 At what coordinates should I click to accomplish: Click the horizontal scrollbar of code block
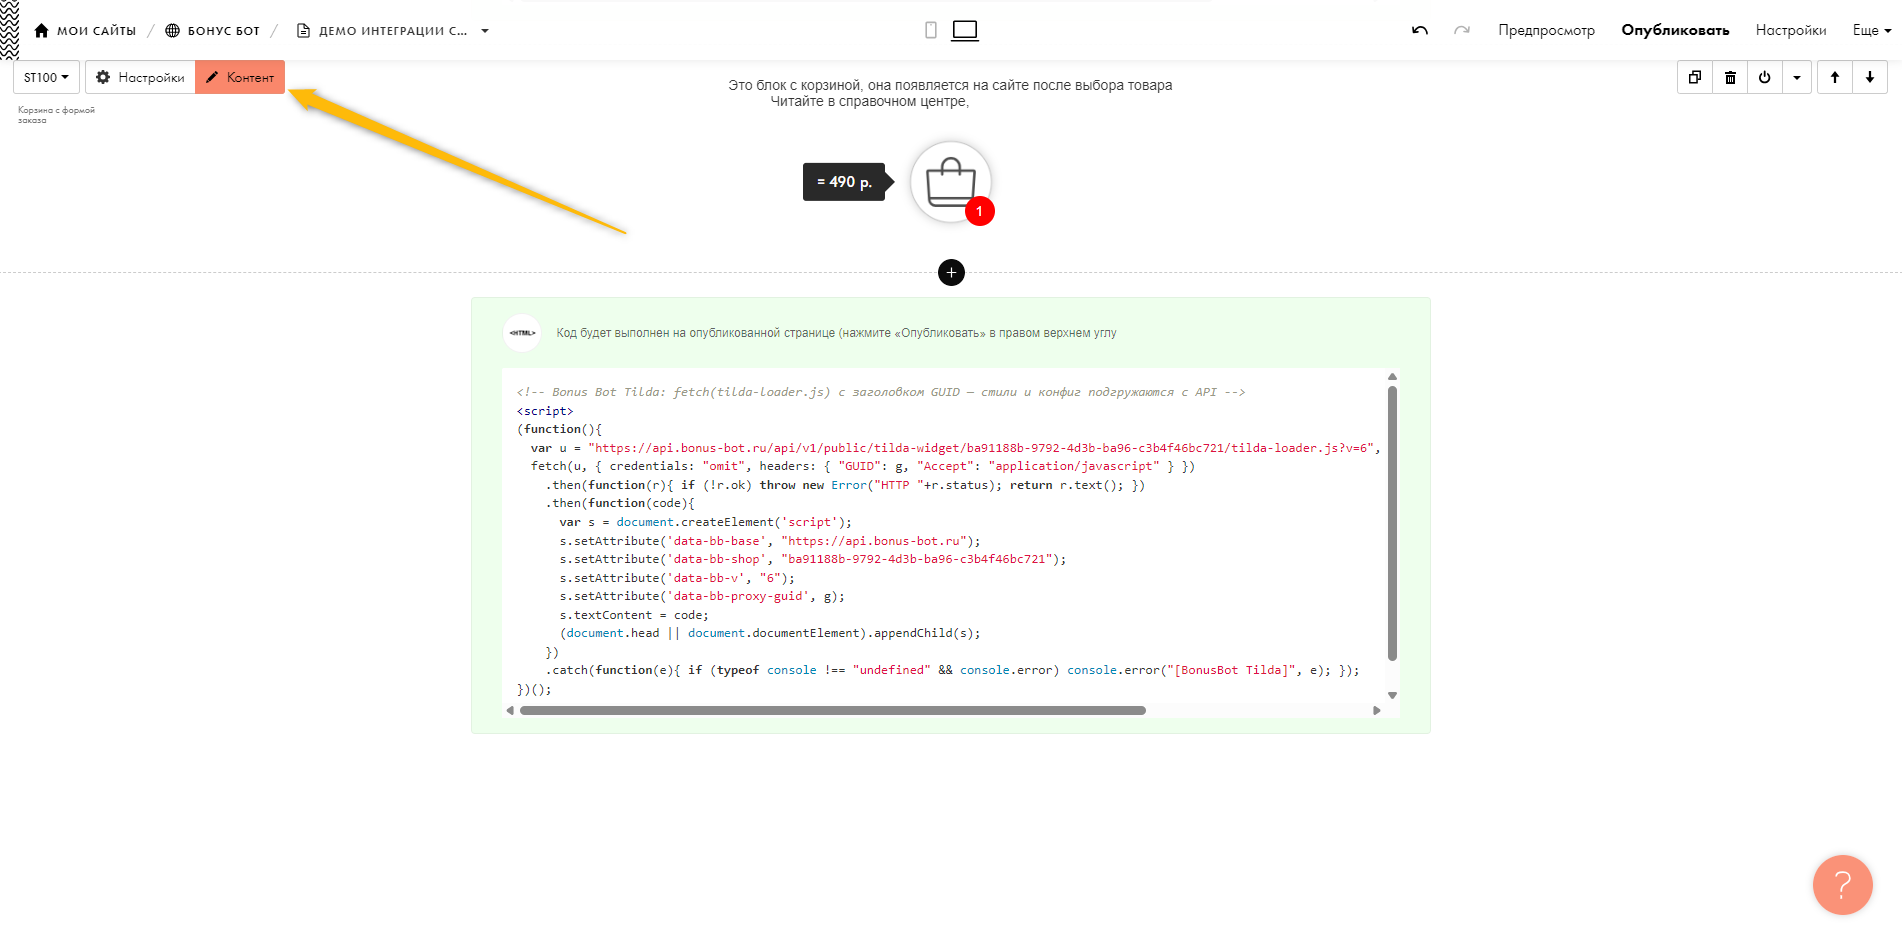tap(832, 710)
